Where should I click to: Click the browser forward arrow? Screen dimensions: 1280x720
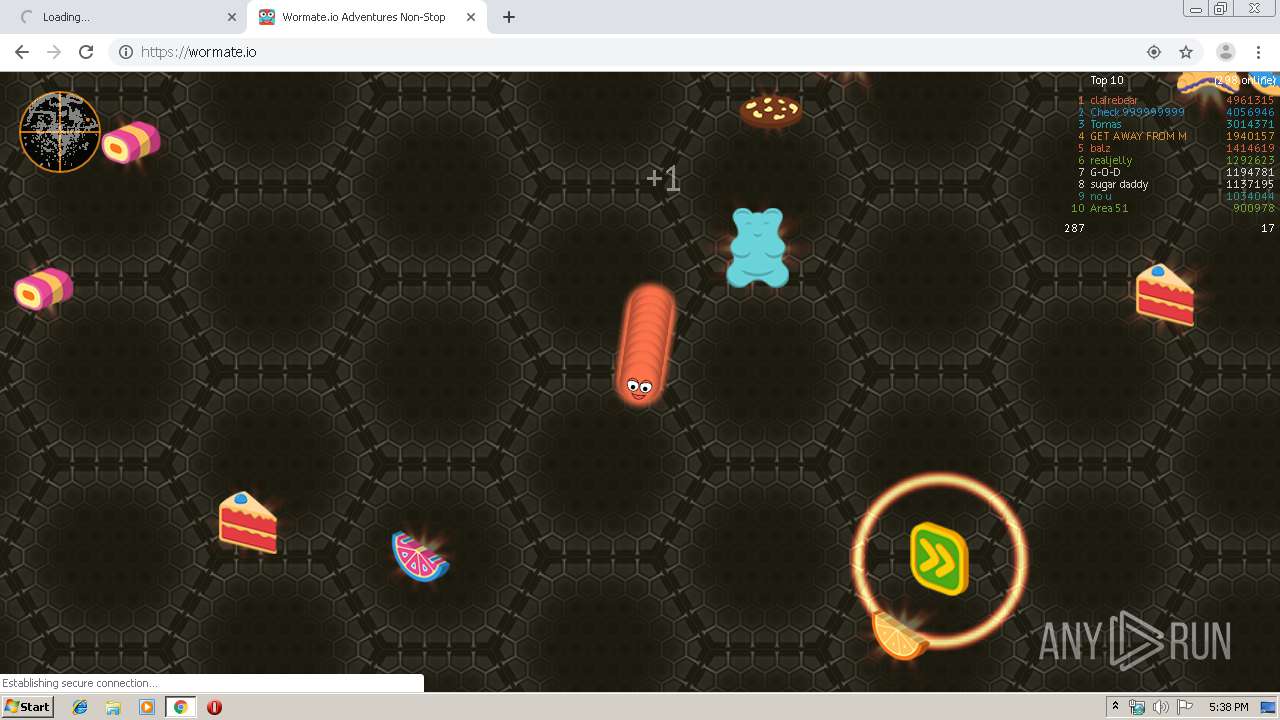click(x=54, y=52)
